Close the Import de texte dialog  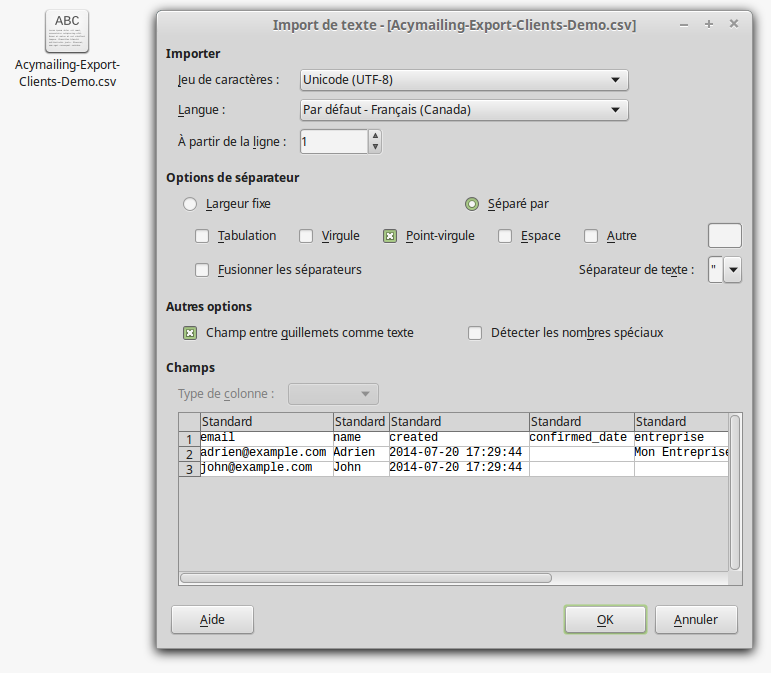tap(734, 24)
